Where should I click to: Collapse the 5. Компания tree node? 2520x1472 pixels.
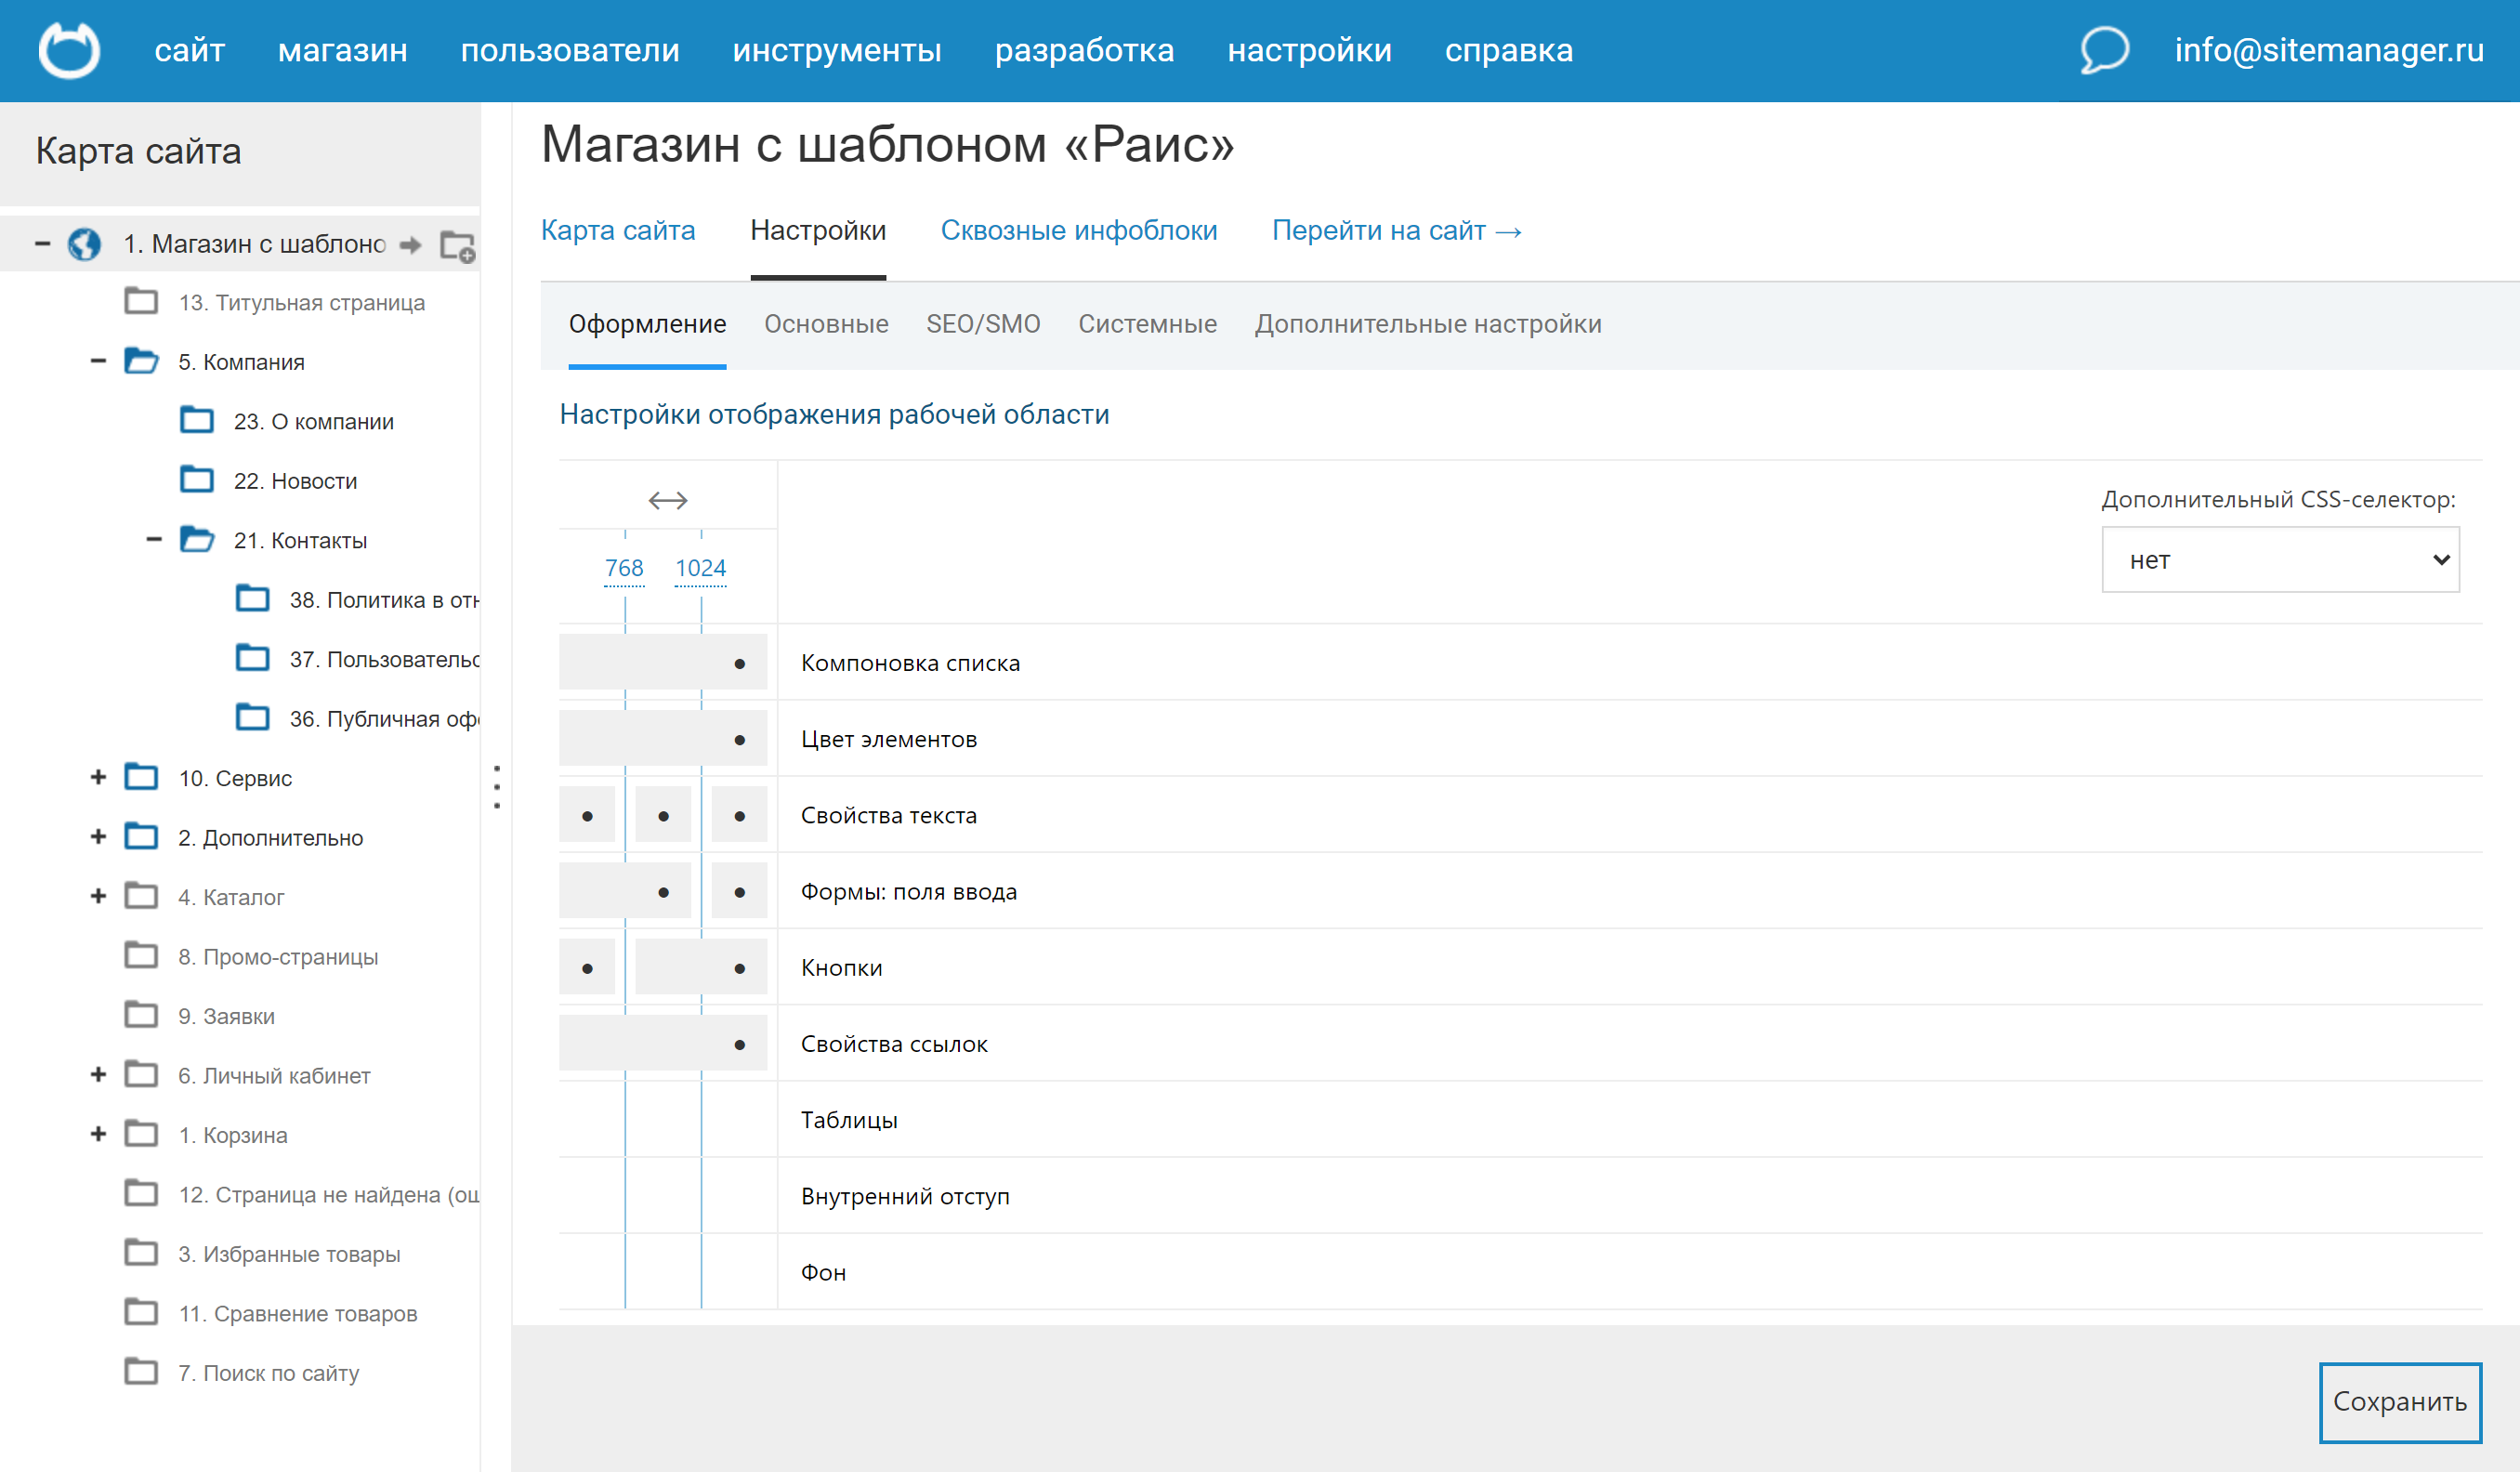click(98, 361)
